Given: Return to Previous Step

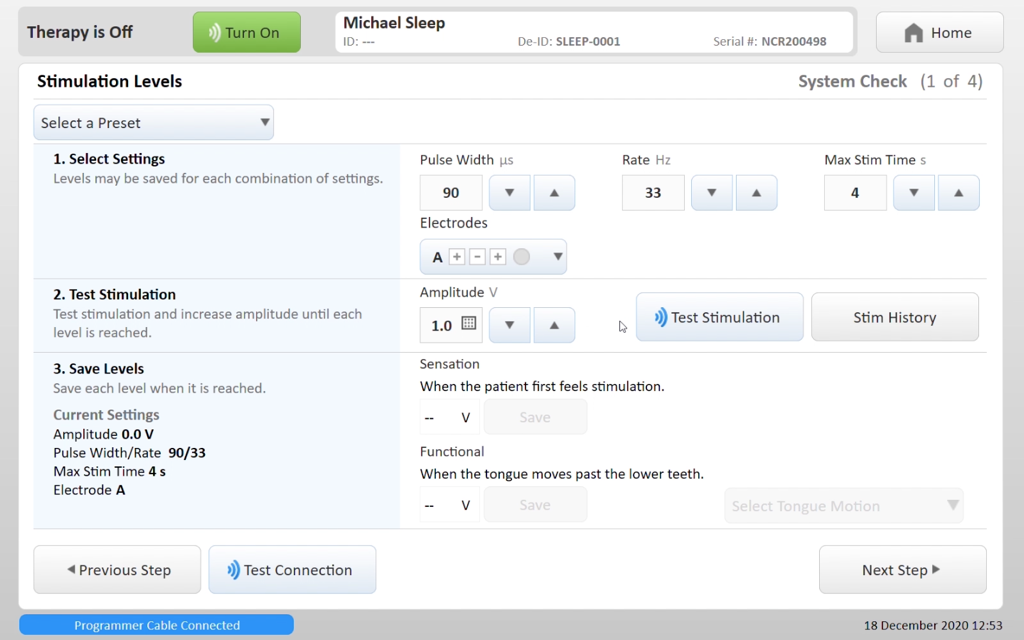Looking at the screenshot, I should coord(118,569).
